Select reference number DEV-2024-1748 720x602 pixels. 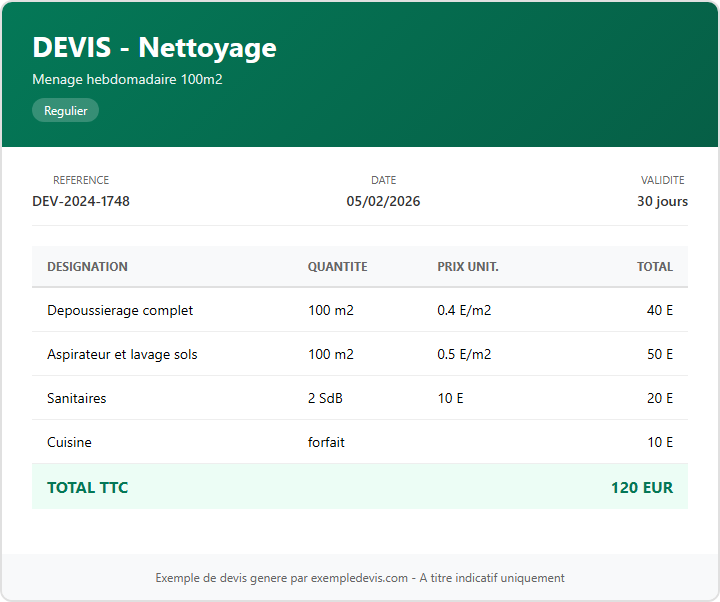click(81, 201)
